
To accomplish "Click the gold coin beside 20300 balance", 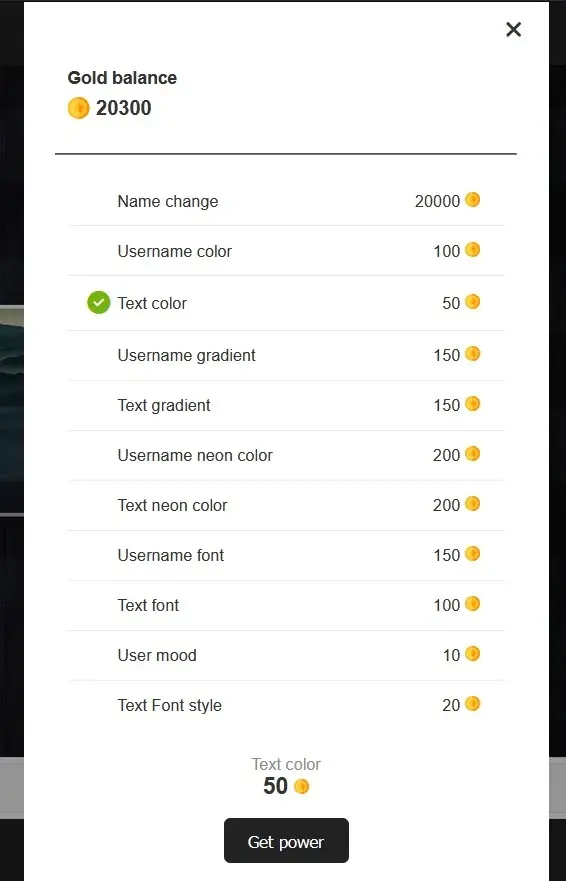I will pos(78,108).
